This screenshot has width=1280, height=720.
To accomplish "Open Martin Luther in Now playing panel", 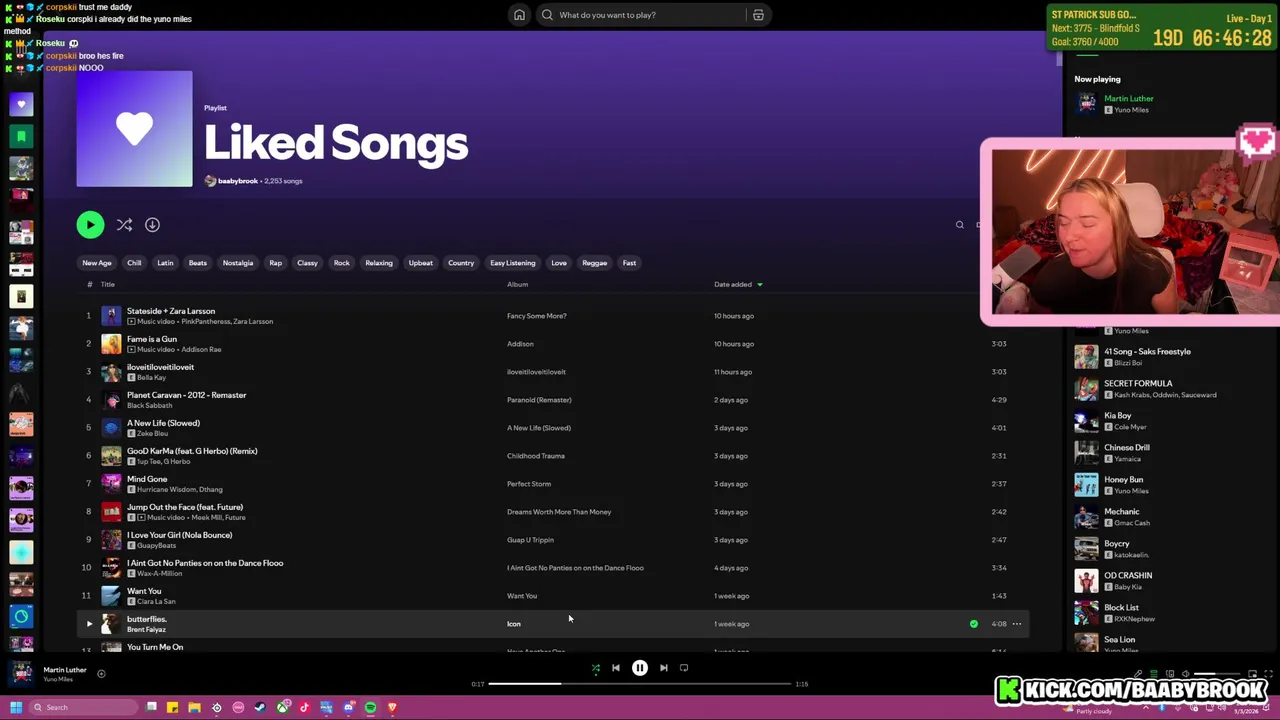I will (x=1129, y=99).
